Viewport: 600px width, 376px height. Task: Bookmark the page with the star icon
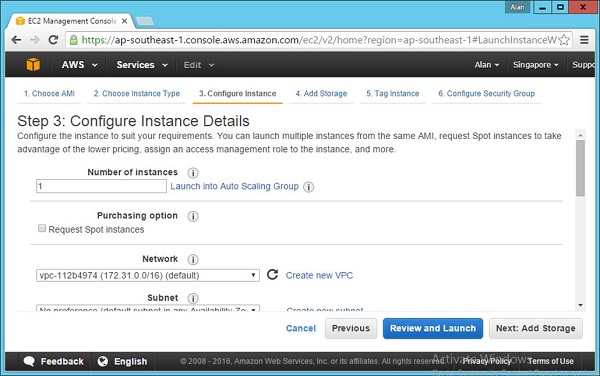pos(564,40)
